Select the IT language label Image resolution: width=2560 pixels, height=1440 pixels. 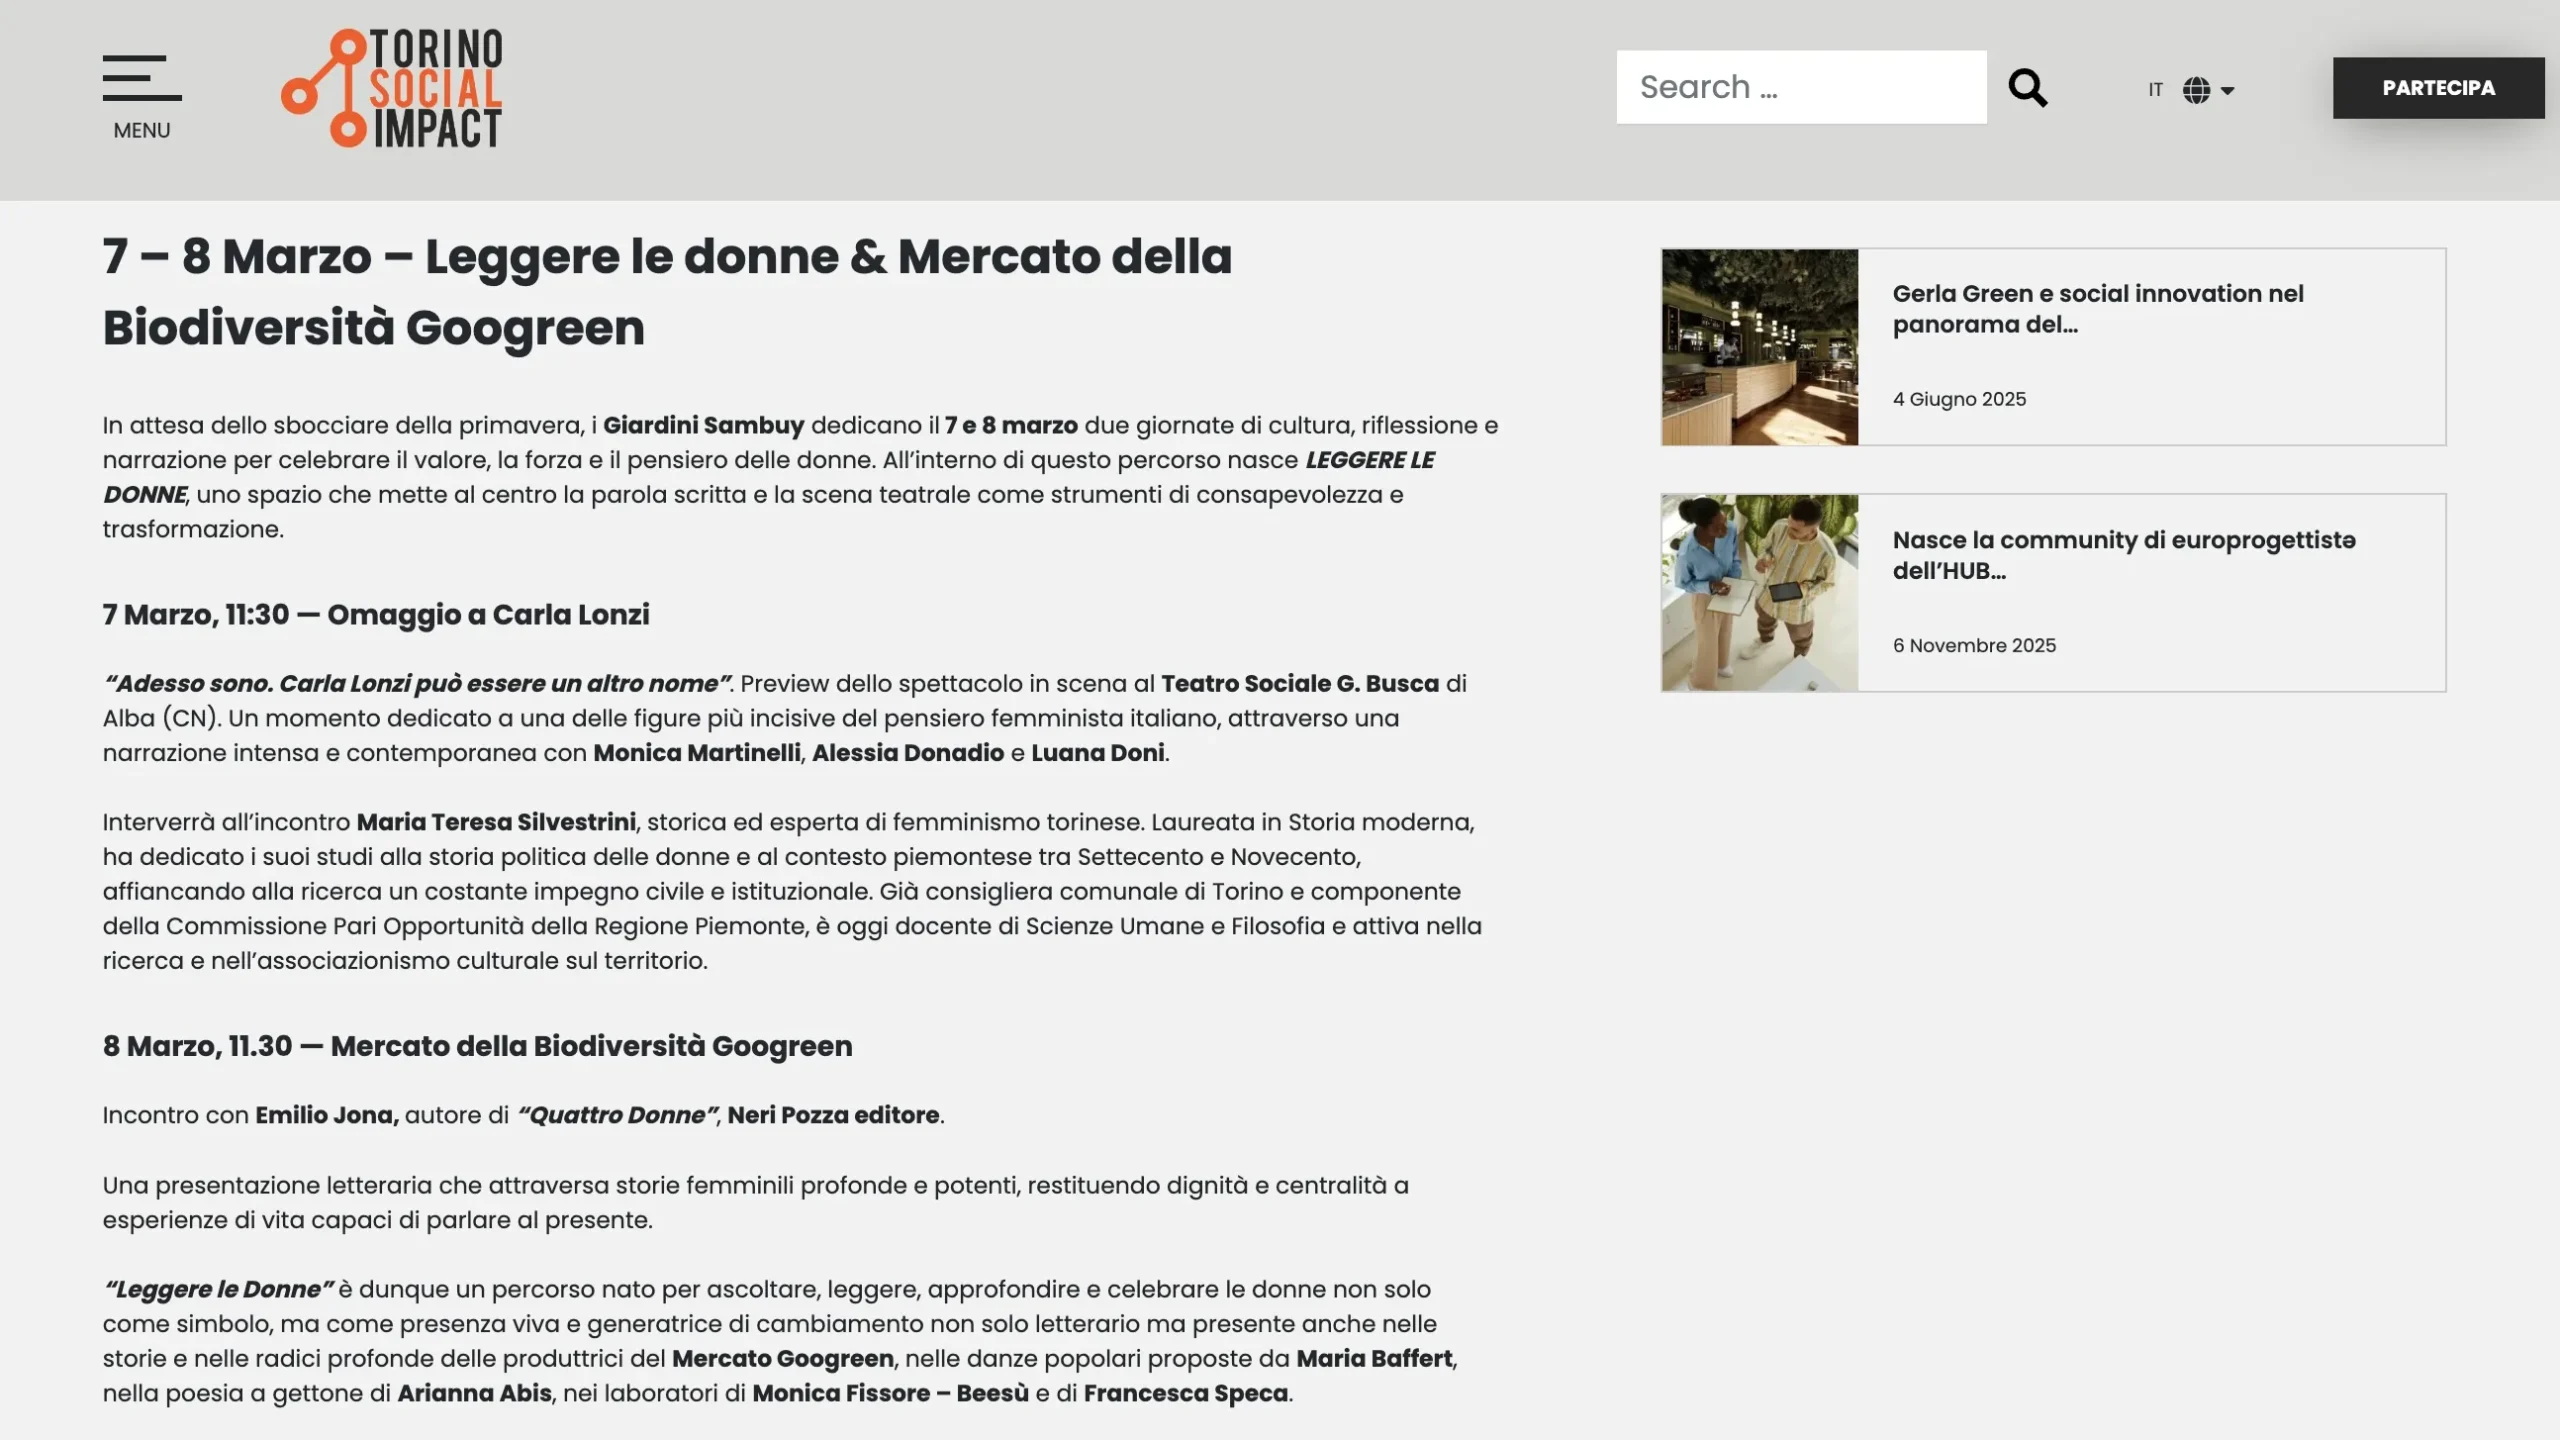point(2155,90)
